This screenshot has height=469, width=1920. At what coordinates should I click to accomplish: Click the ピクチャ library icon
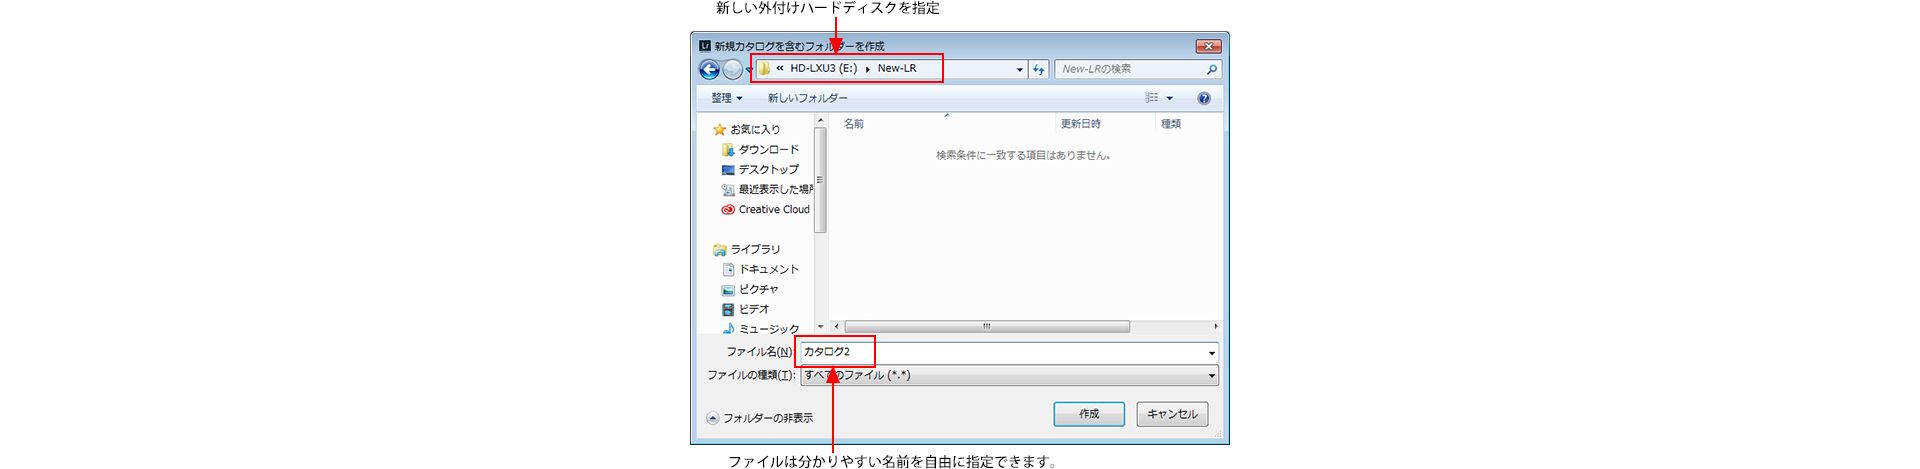coord(728,289)
